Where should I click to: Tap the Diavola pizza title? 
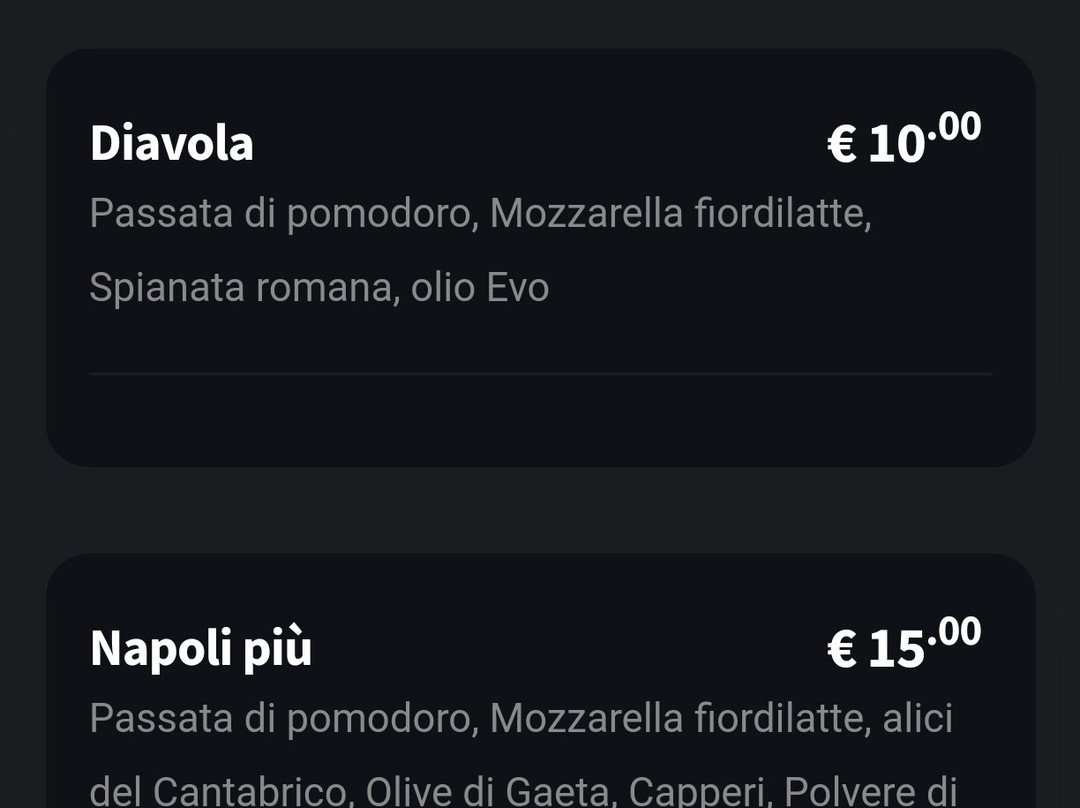click(171, 143)
